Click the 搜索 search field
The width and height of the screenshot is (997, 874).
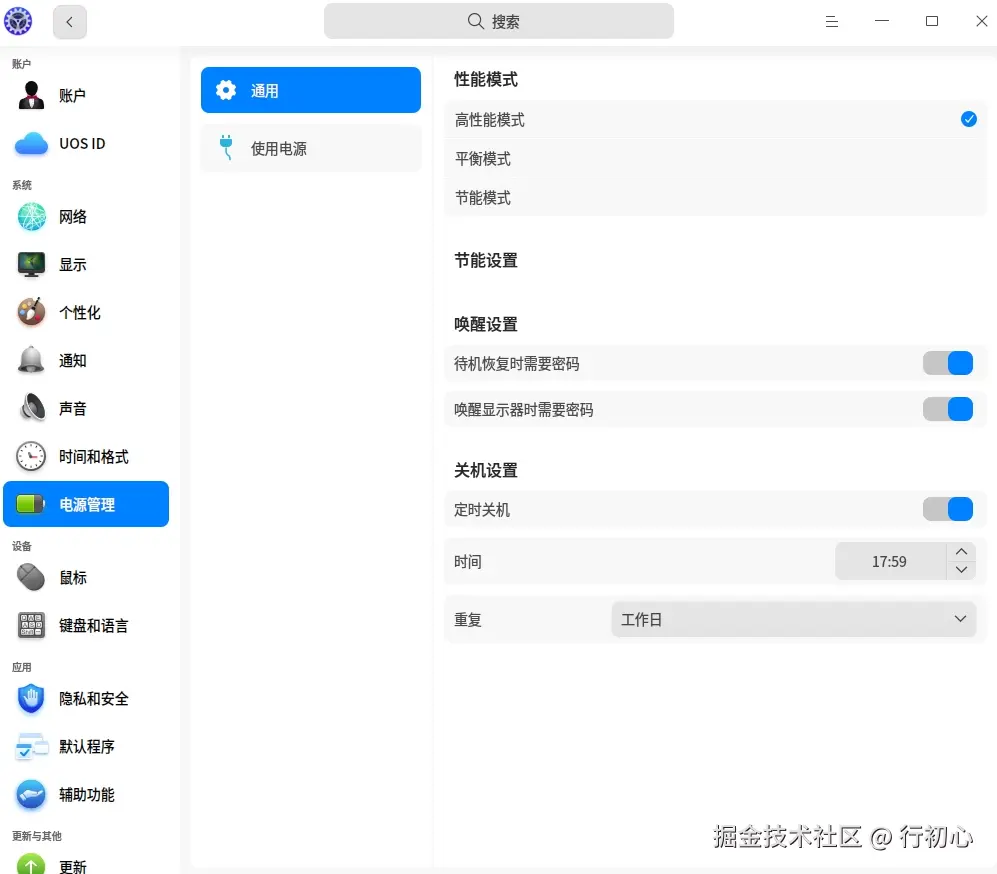pyautogui.click(x=498, y=21)
